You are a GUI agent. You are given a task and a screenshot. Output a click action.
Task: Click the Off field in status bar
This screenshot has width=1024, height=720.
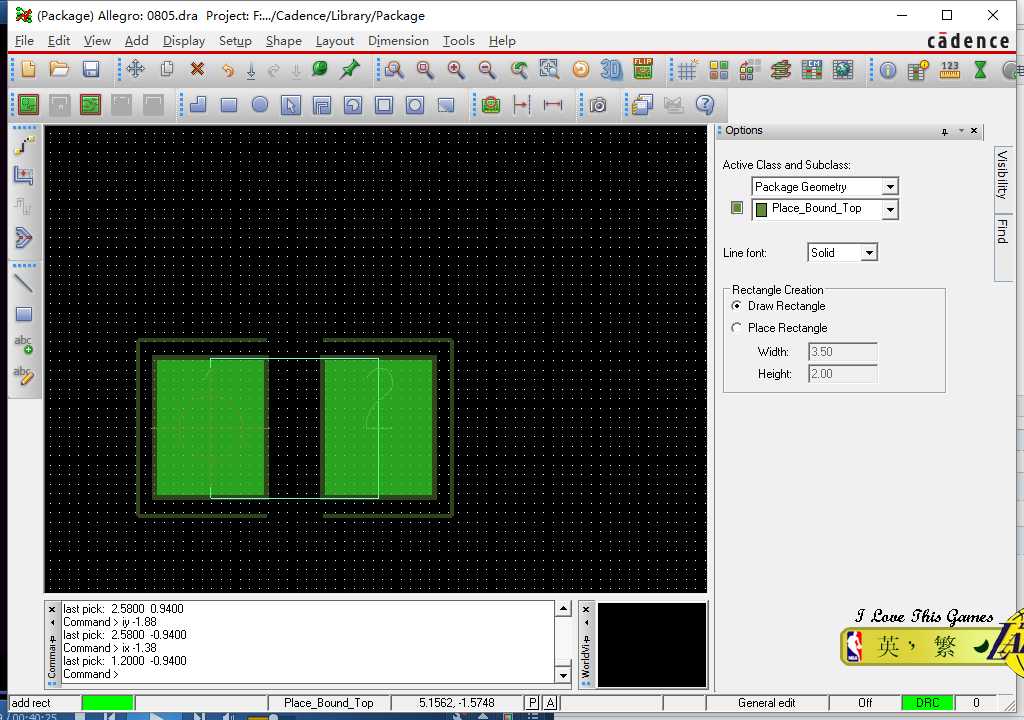click(865, 703)
